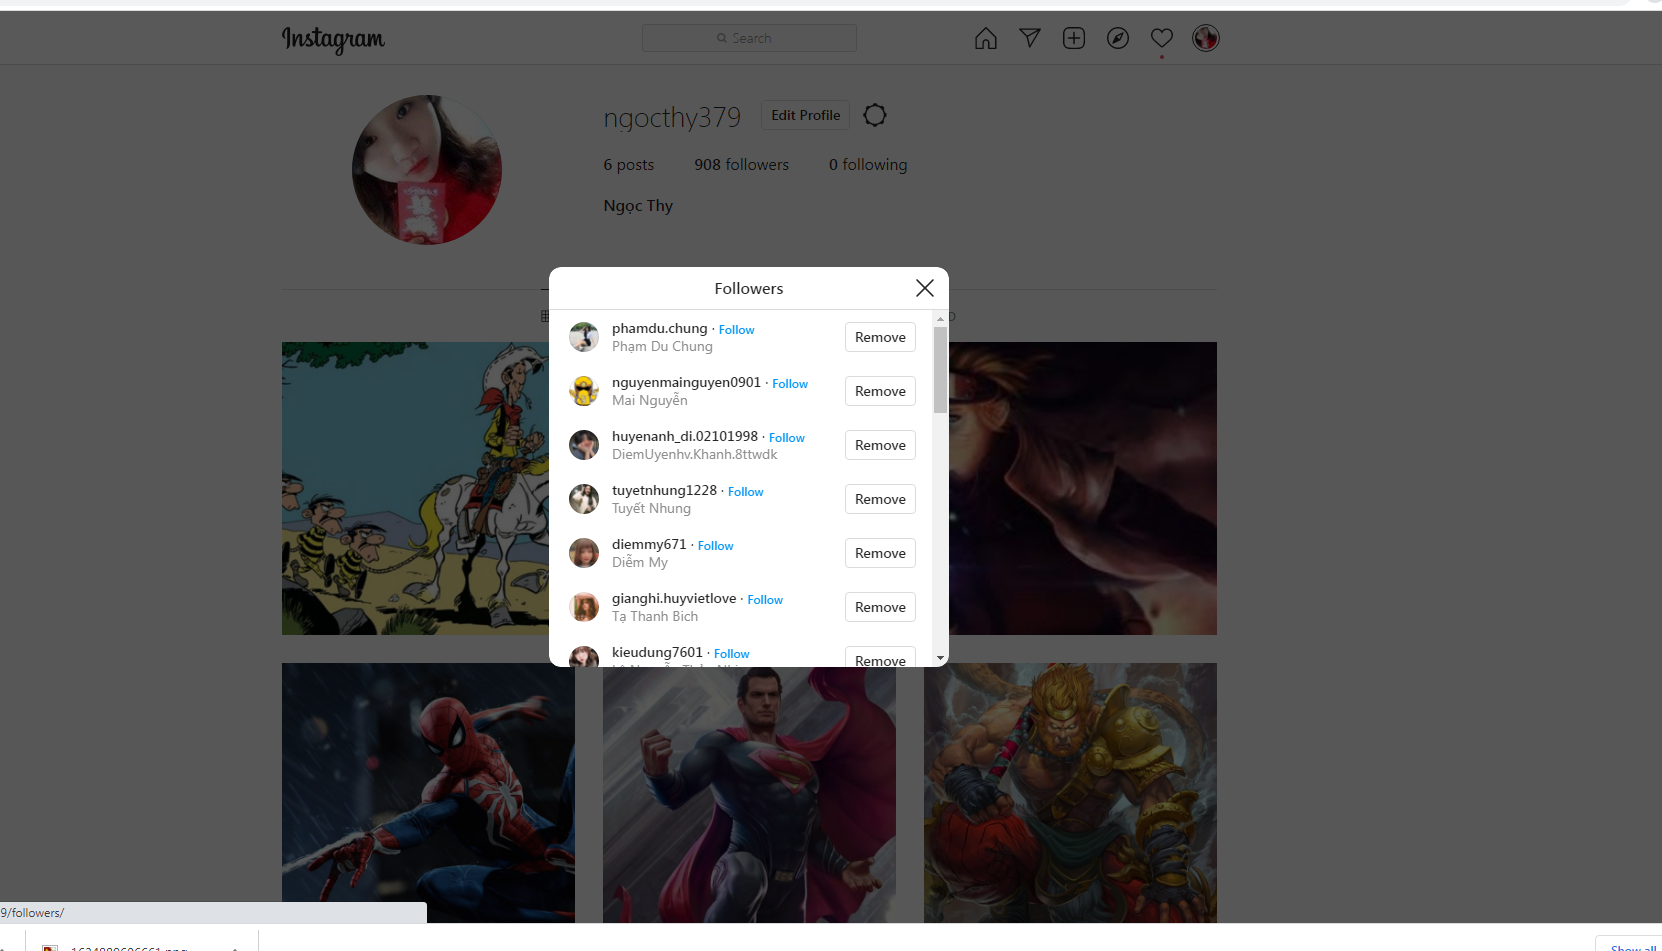Open Instagram home feed icon
Screen dimensions: 1662x951
click(x=985, y=38)
